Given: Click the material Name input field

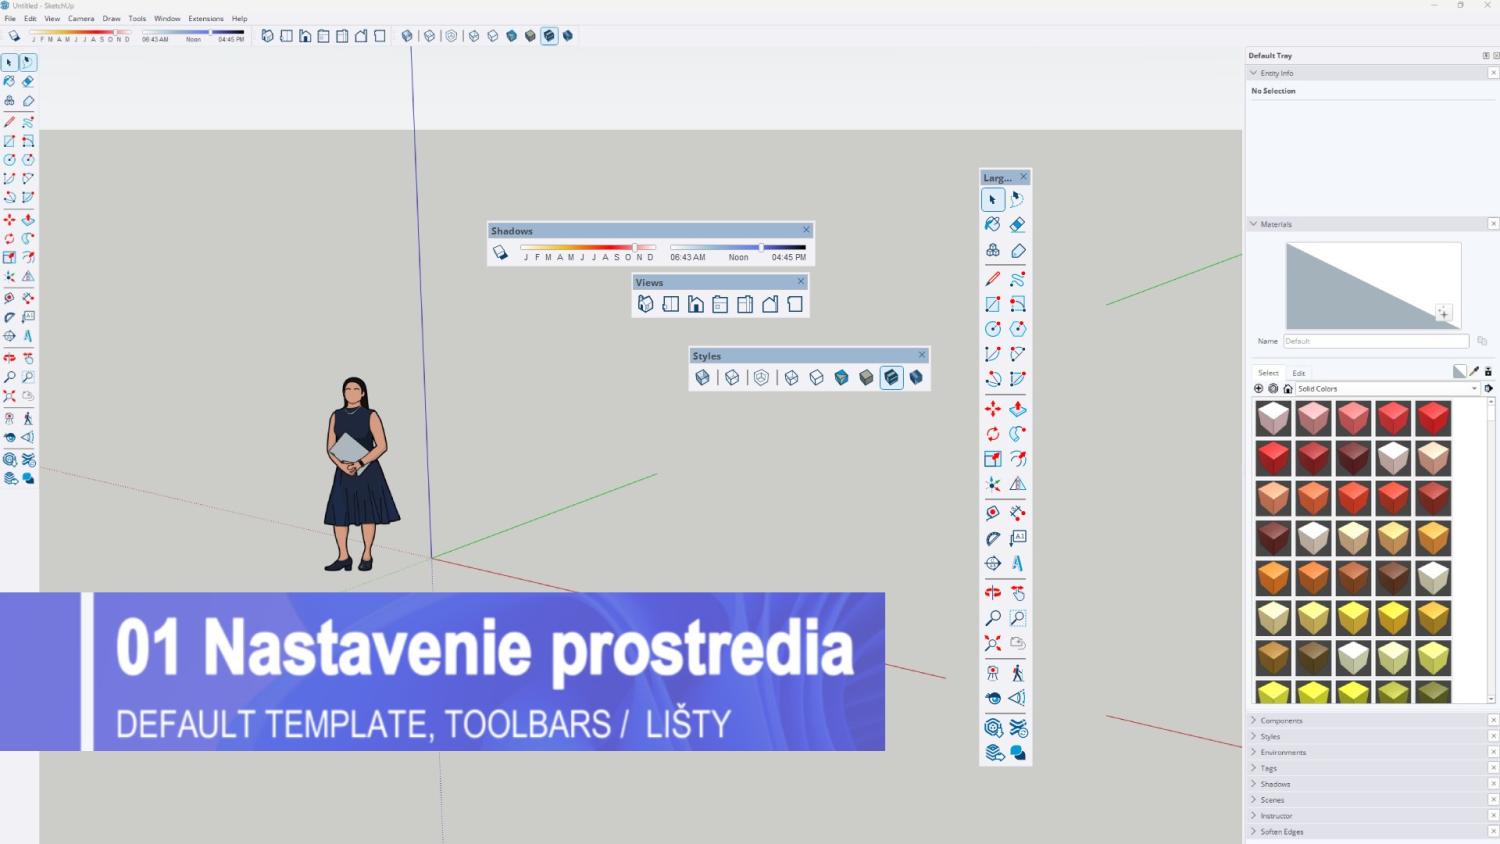Looking at the screenshot, I should pyautogui.click(x=1375, y=341).
